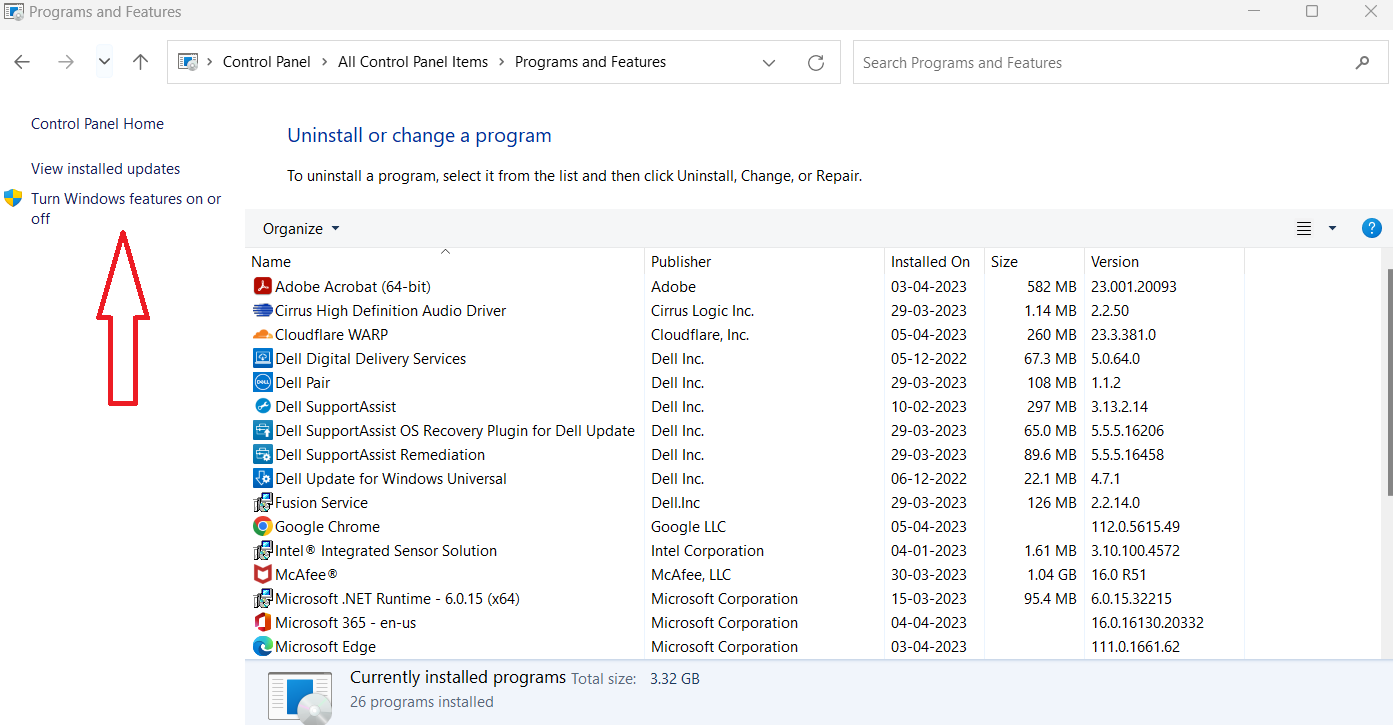Click version 23.001.20093 cell
This screenshot has height=725, width=1393.
(x=1134, y=287)
